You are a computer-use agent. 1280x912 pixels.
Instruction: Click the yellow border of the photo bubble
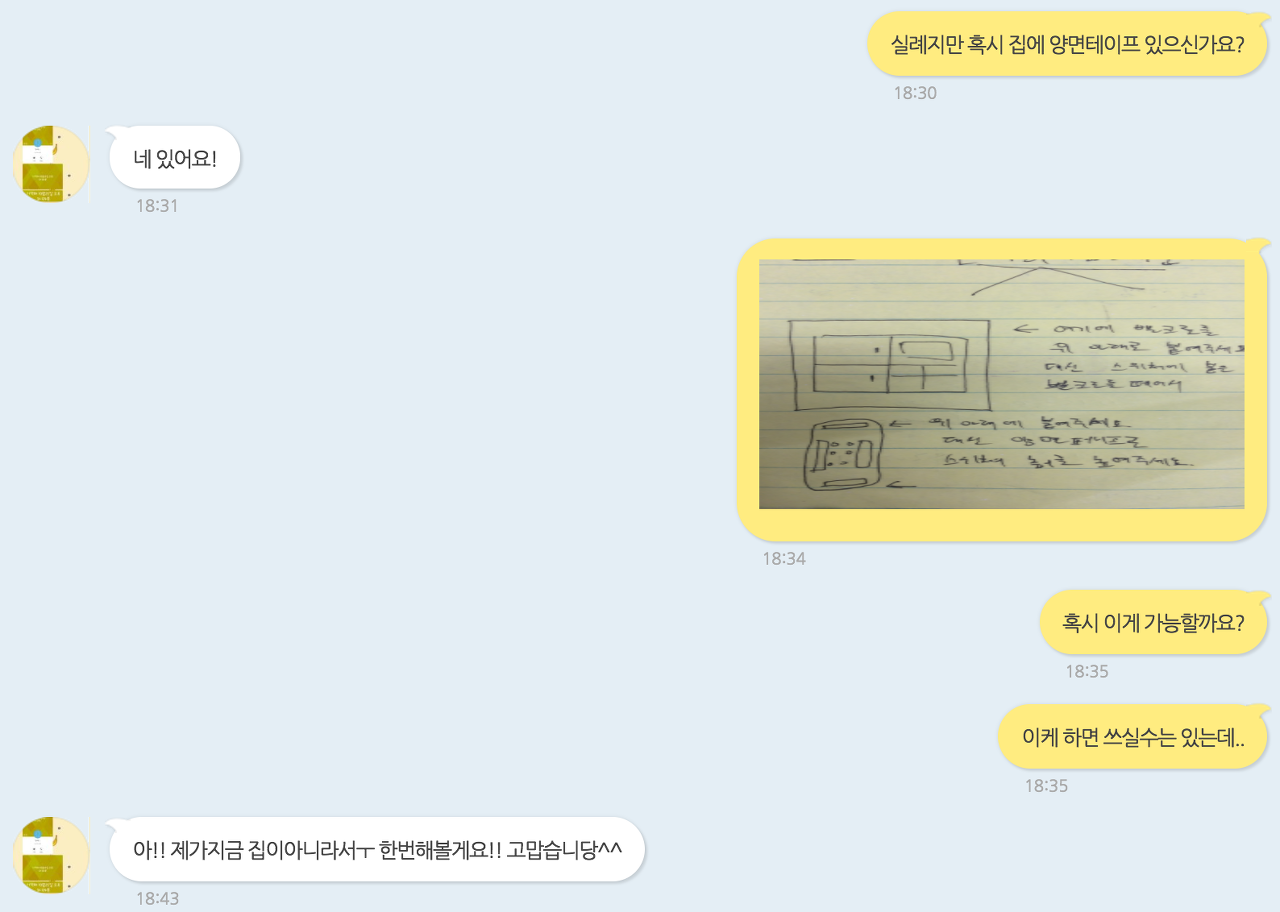pyautogui.click(x=748, y=390)
